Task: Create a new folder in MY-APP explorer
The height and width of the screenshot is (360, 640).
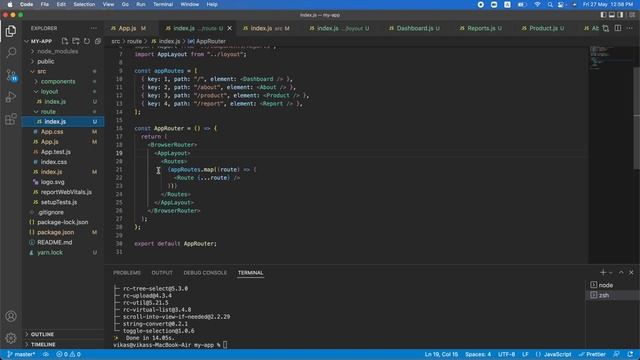Action: (x=76, y=41)
